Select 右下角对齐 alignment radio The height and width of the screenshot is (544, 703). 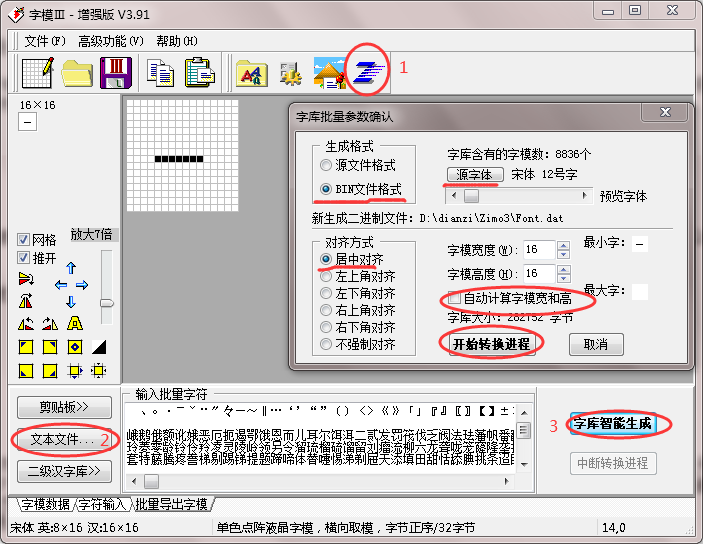click(326, 327)
